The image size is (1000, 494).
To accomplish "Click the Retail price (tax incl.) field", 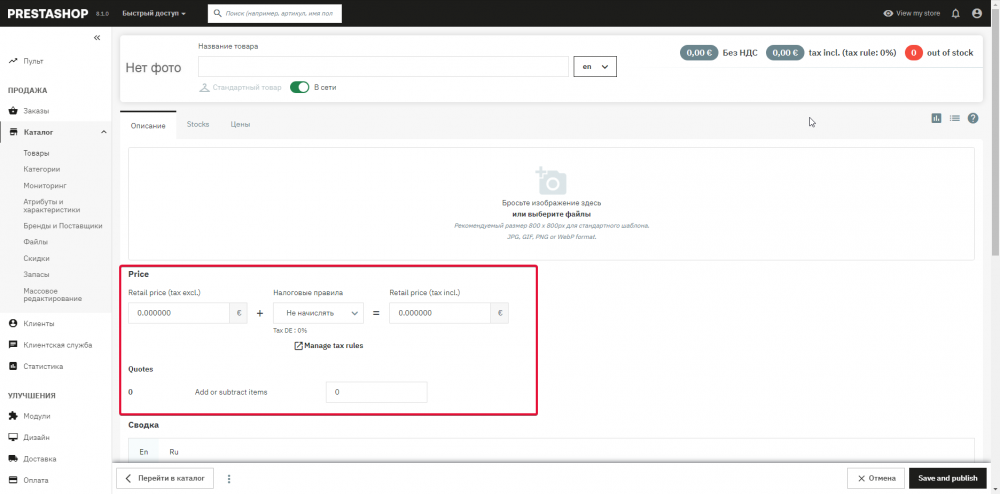I will 439,313.
